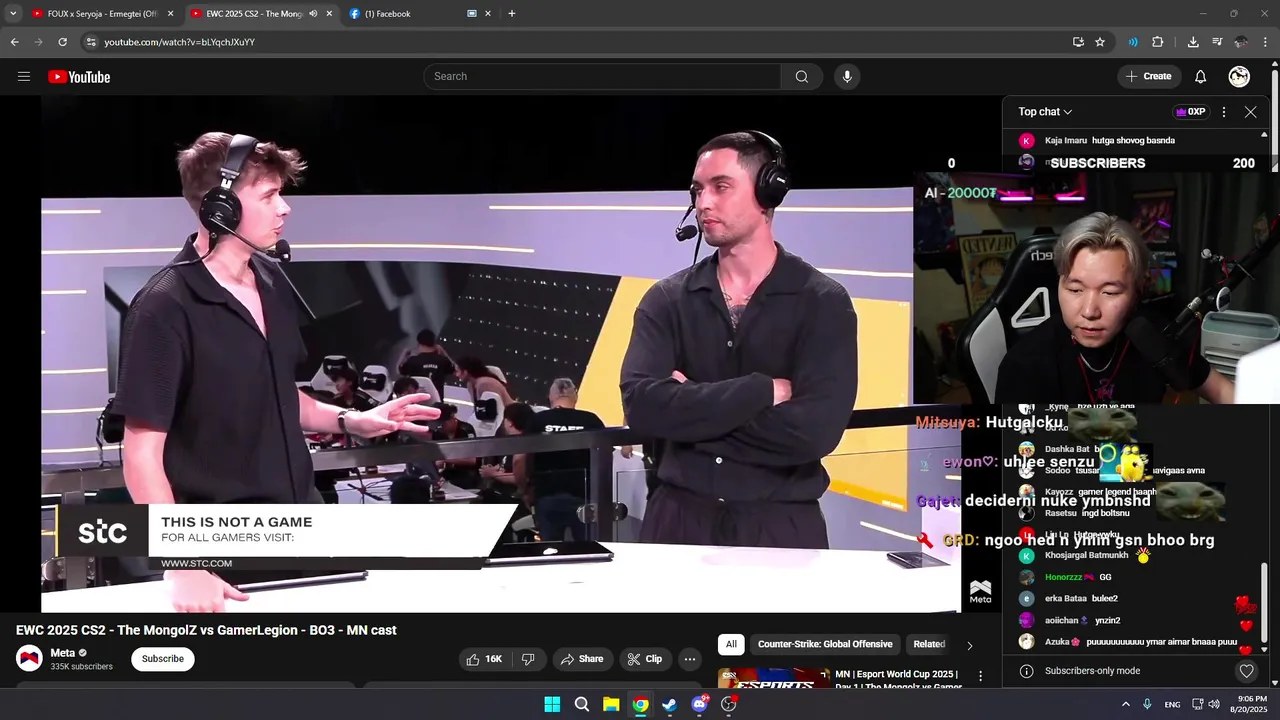This screenshot has width=1280, height=720.
Task: Open the YouTube account avatar menu
Action: 1239,77
